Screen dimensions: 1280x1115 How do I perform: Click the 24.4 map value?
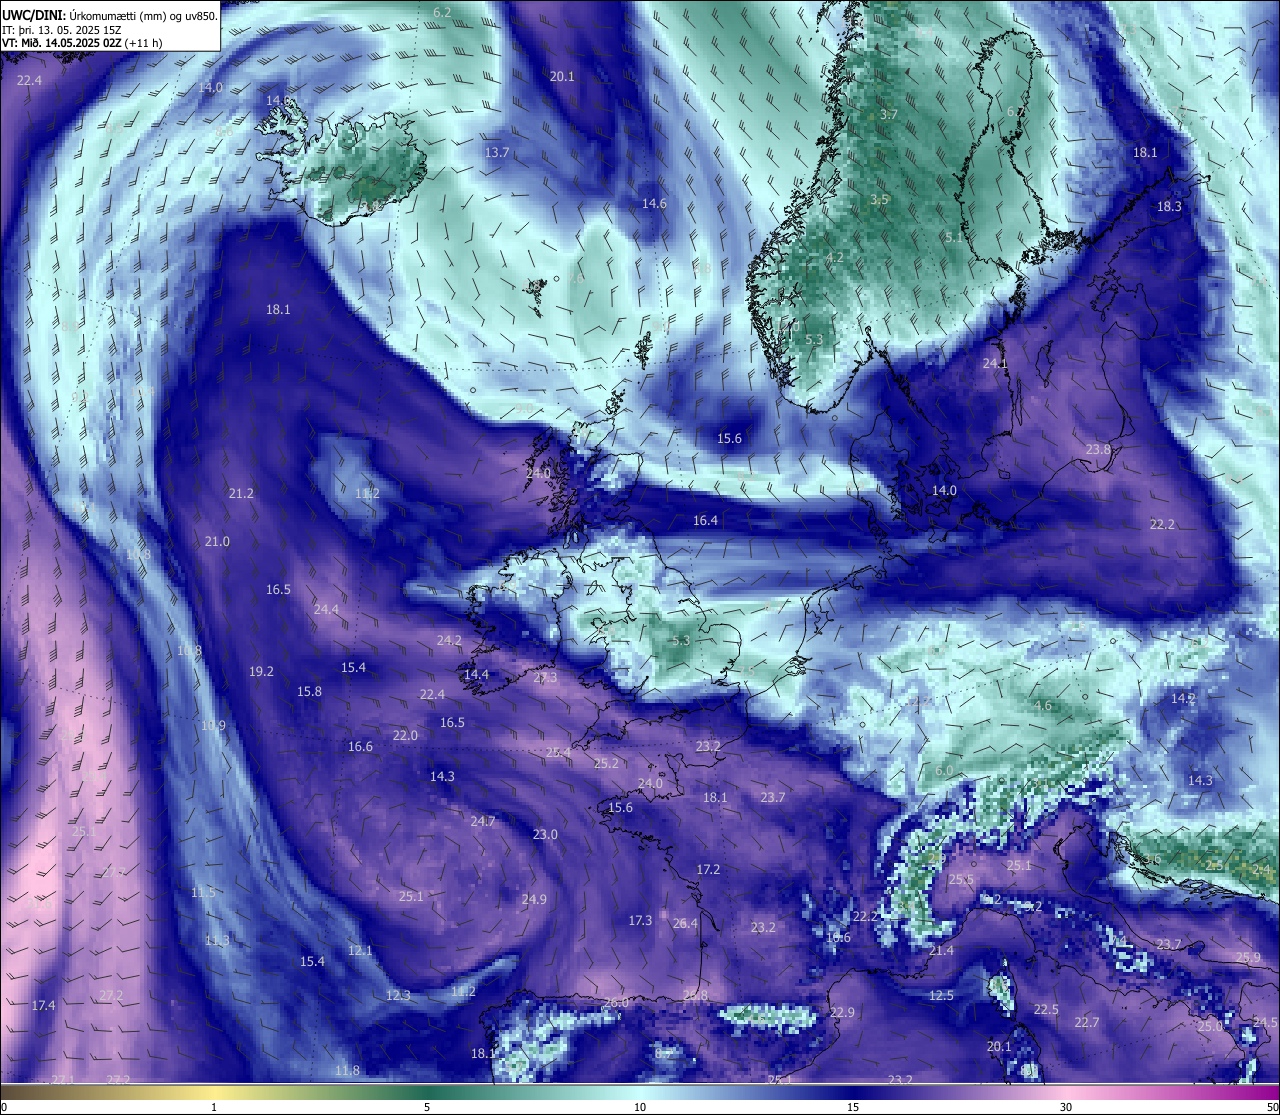click(x=326, y=609)
